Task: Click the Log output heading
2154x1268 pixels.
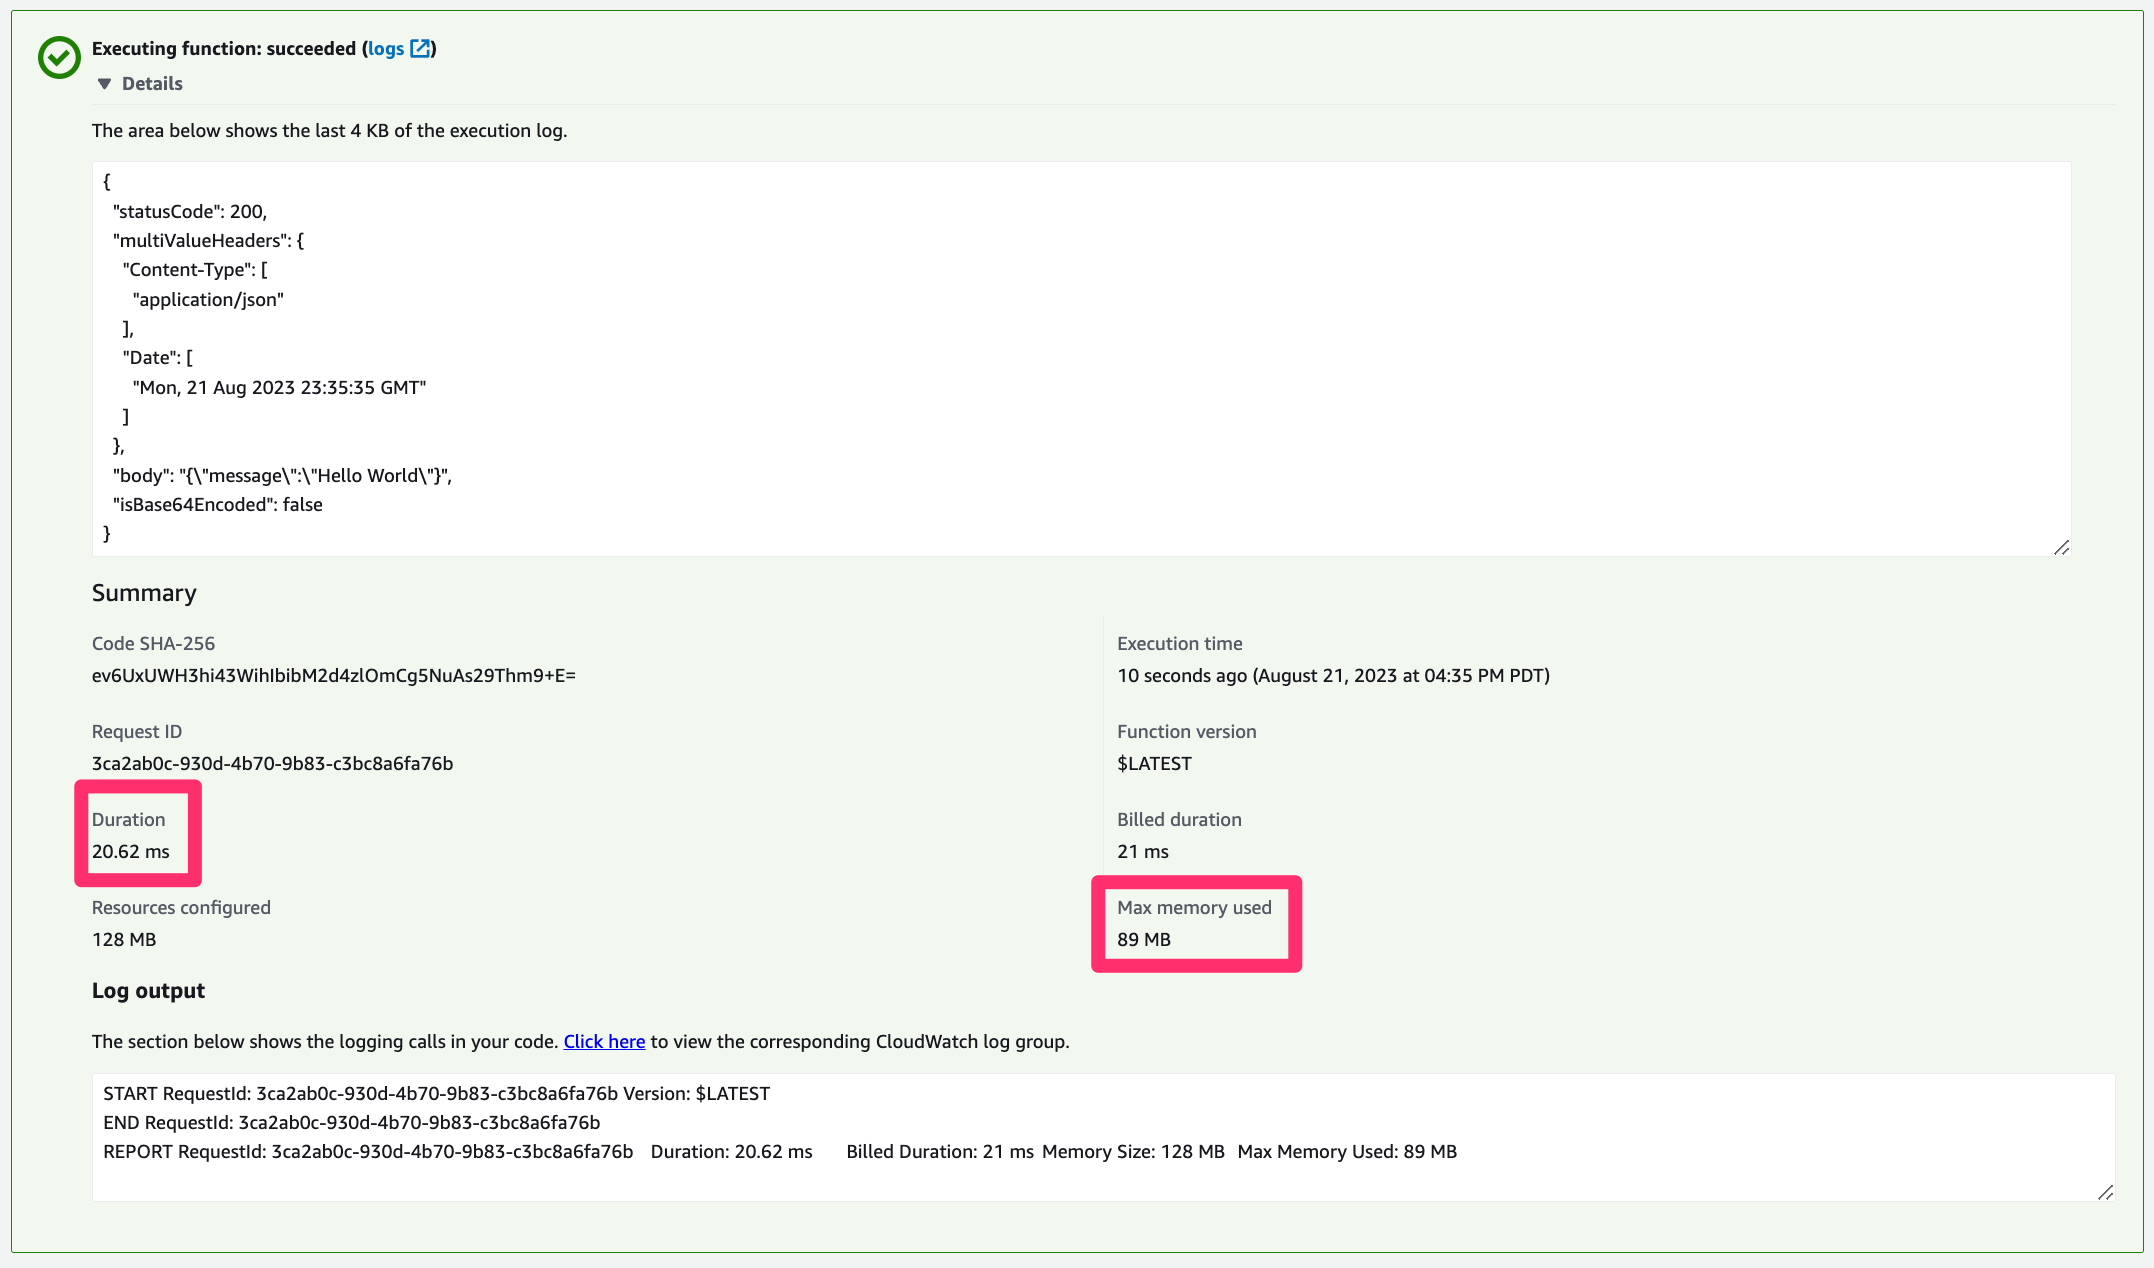Action: coord(148,990)
